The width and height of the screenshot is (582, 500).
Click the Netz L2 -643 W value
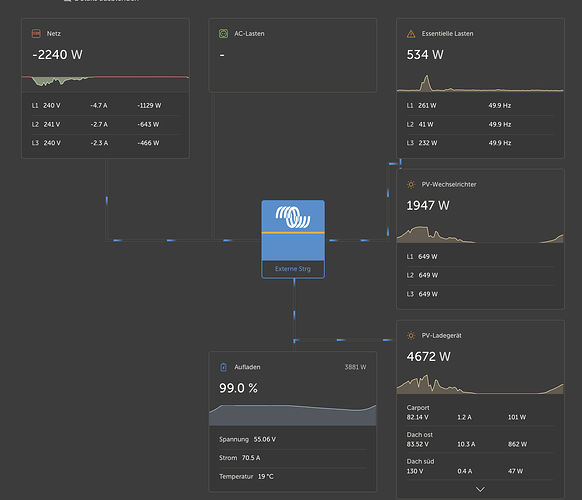148,124
